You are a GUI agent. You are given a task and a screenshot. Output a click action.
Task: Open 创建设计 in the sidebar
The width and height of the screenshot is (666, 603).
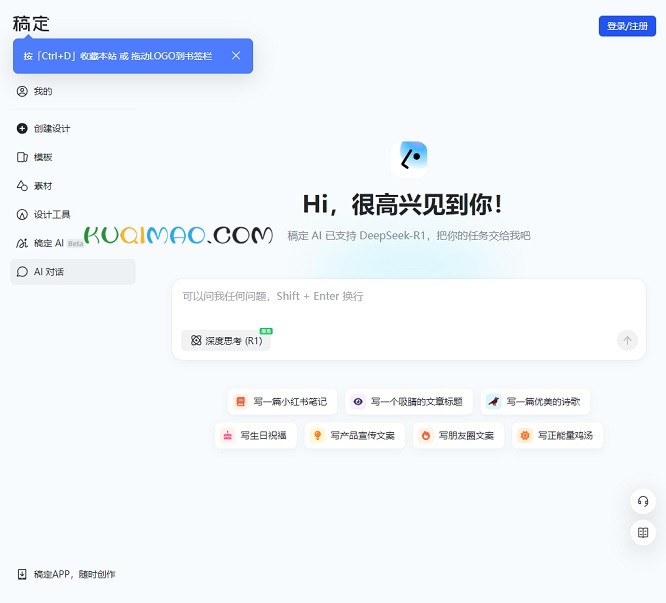[73, 128]
